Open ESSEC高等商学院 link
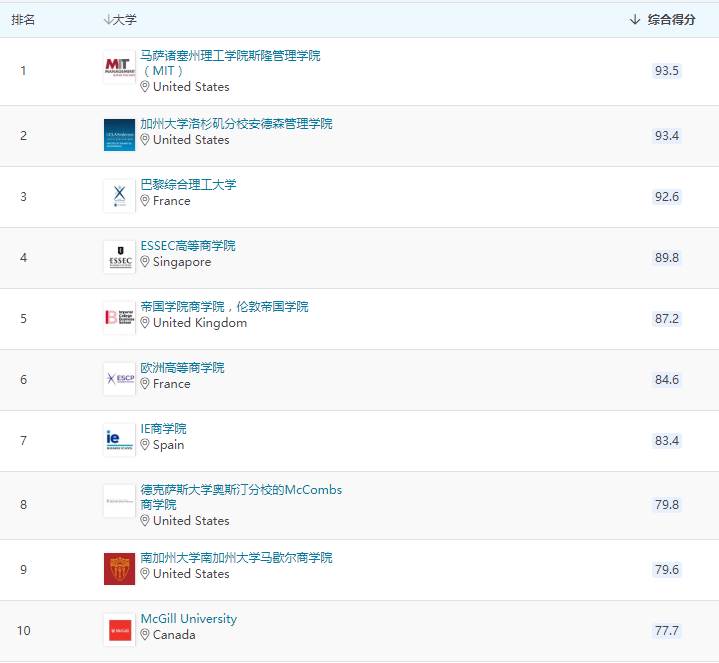Screen dimensions: 719x663 (188, 246)
